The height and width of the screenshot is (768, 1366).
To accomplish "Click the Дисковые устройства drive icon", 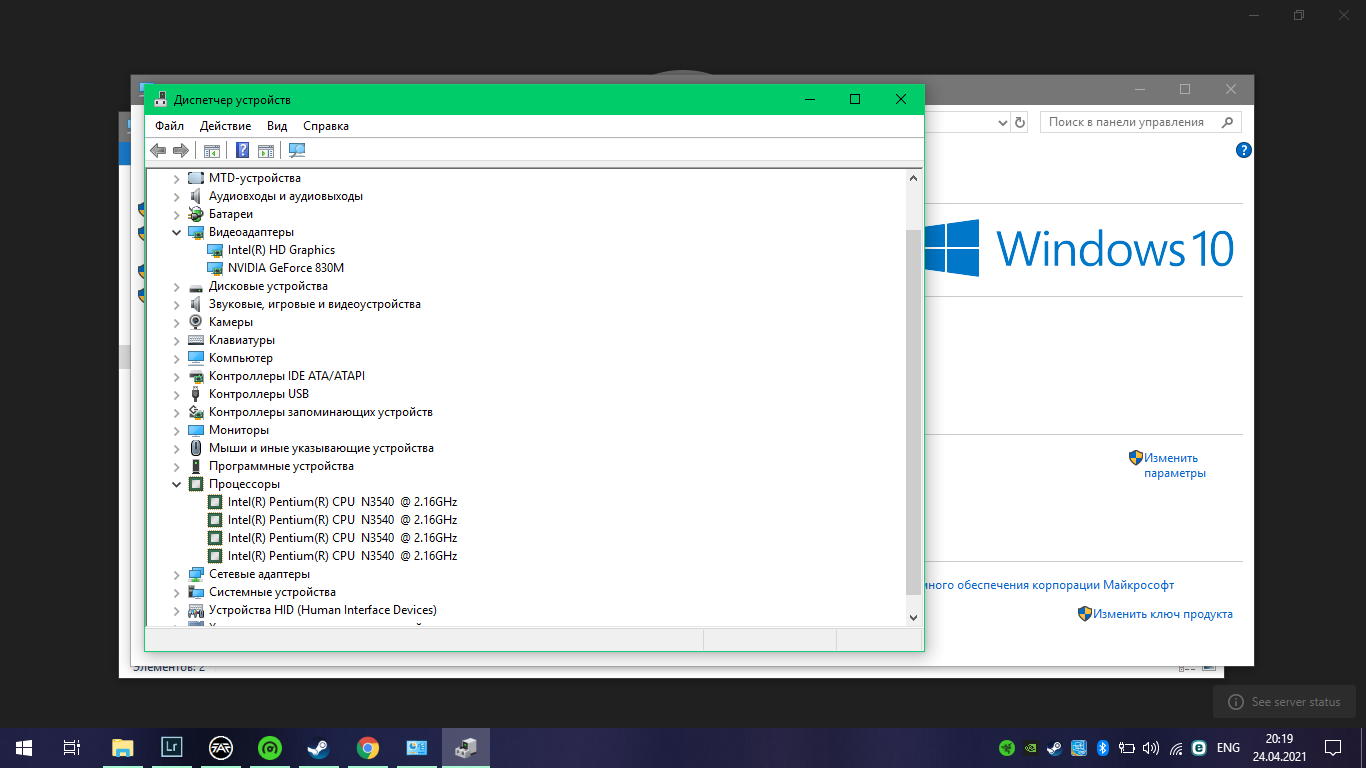I will pyautogui.click(x=196, y=286).
